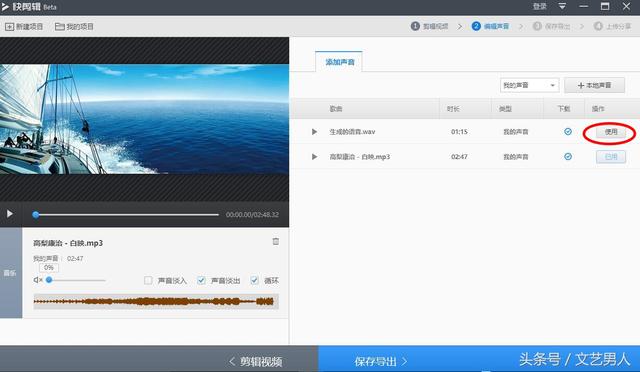Preview play 生成的语音.wav
This screenshot has height=372, width=640.
pyautogui.click(x=314, y=132)
